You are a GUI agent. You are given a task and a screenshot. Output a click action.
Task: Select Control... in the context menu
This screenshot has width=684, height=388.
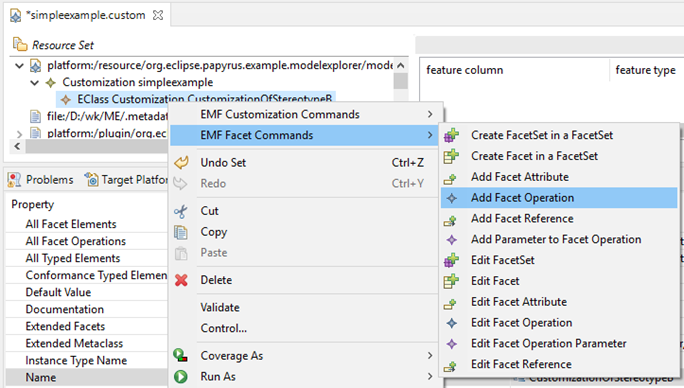tap(304, 328)
